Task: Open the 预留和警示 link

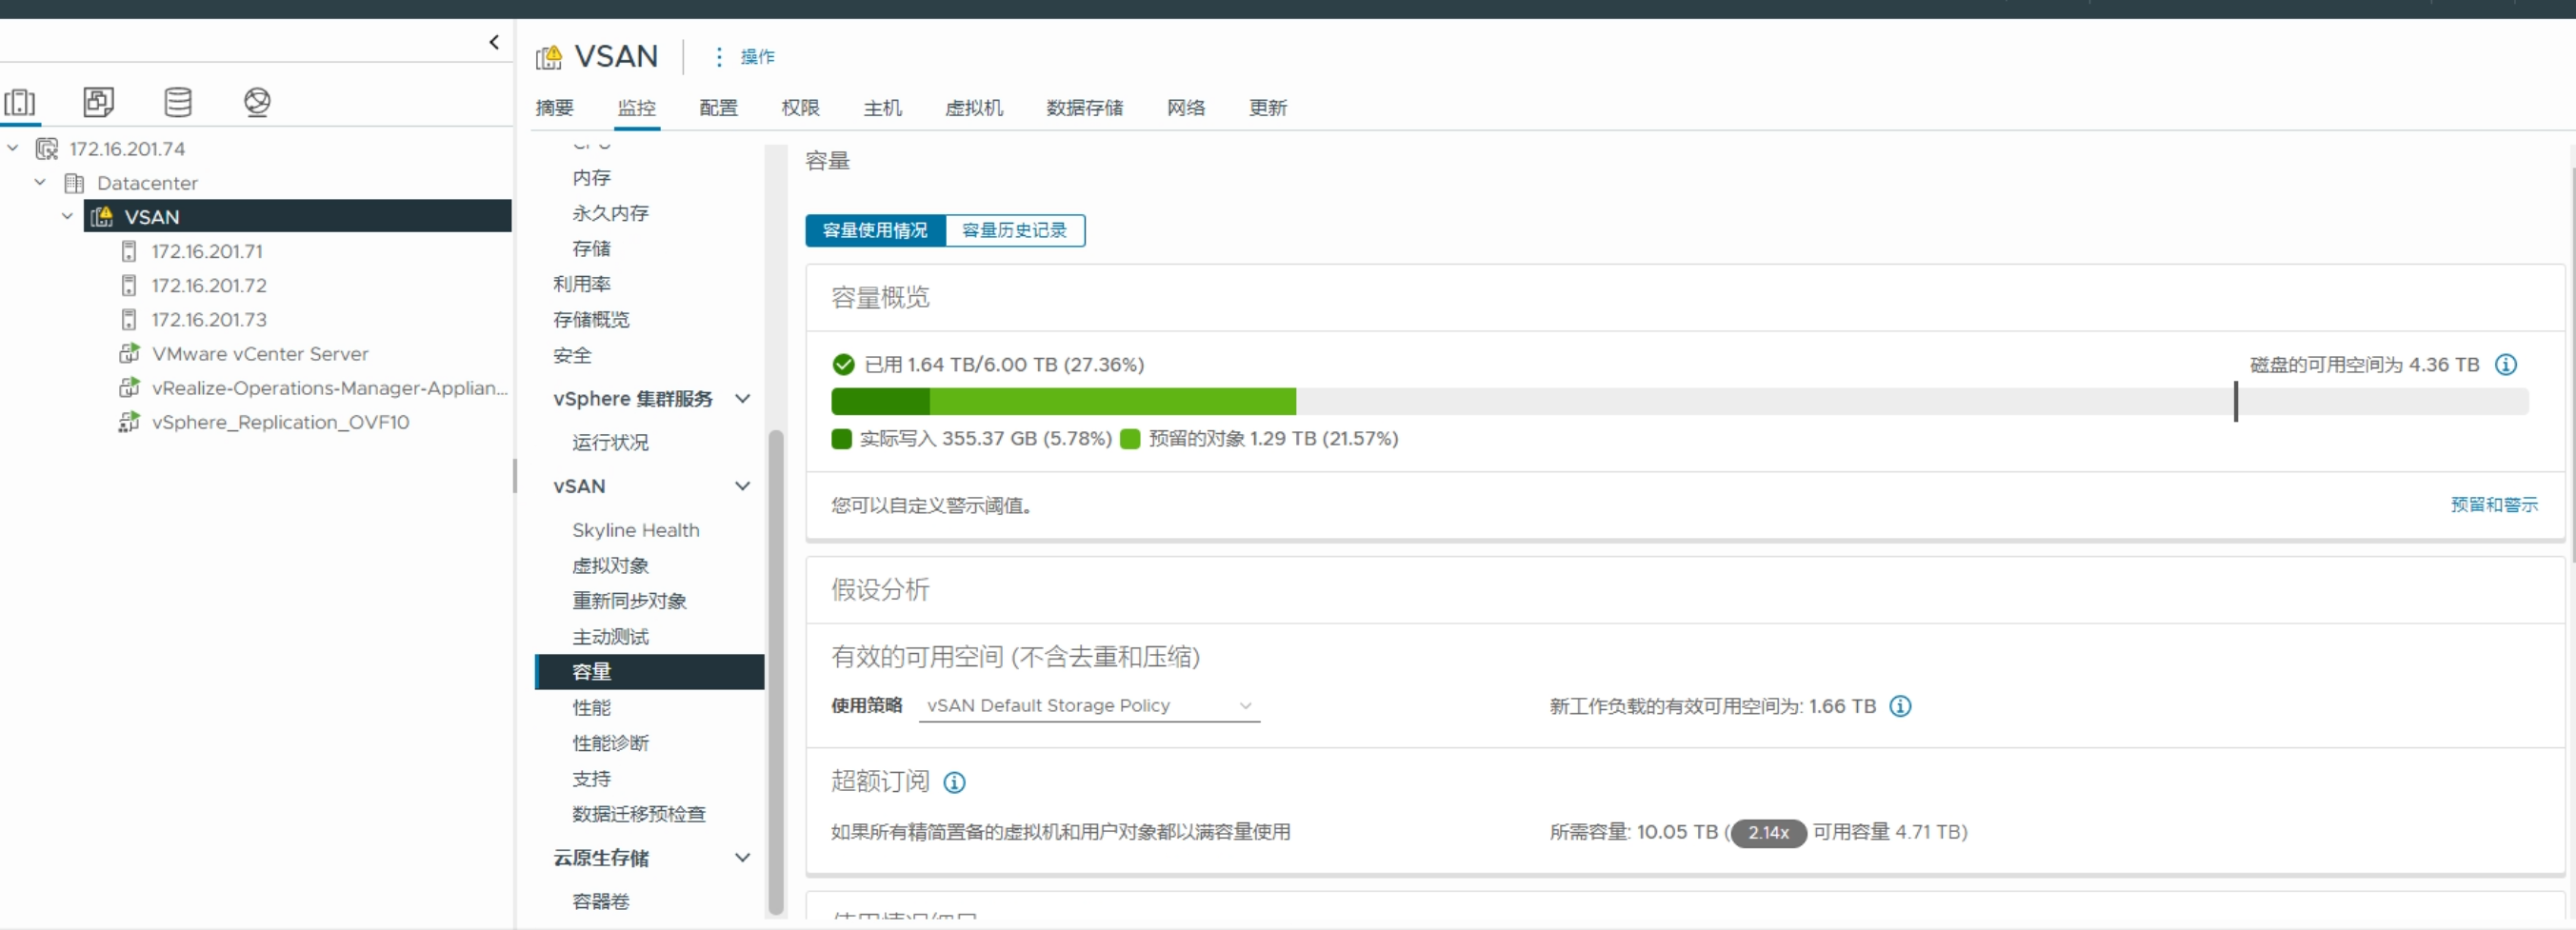Action: point(2494,504)
